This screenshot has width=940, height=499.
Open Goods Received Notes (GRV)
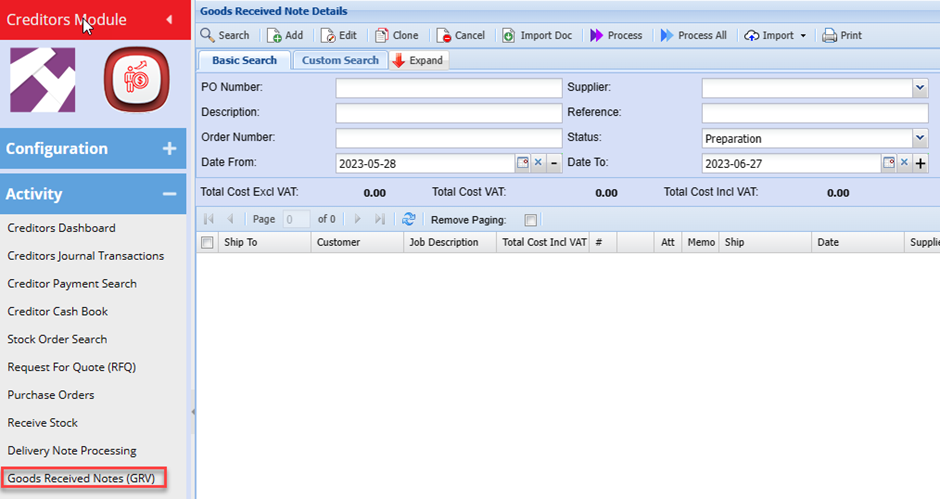click(x=81, y=478)
